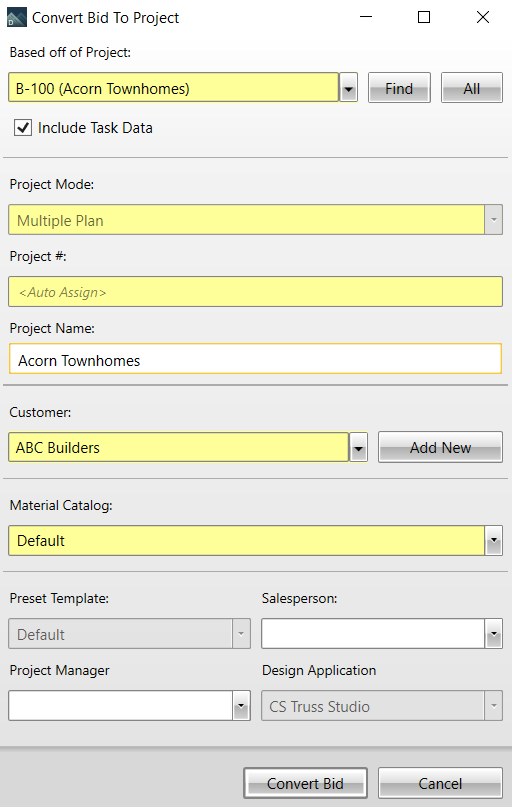
Task: Open the Preset Template dropdown
Action: tap(241, 634)
